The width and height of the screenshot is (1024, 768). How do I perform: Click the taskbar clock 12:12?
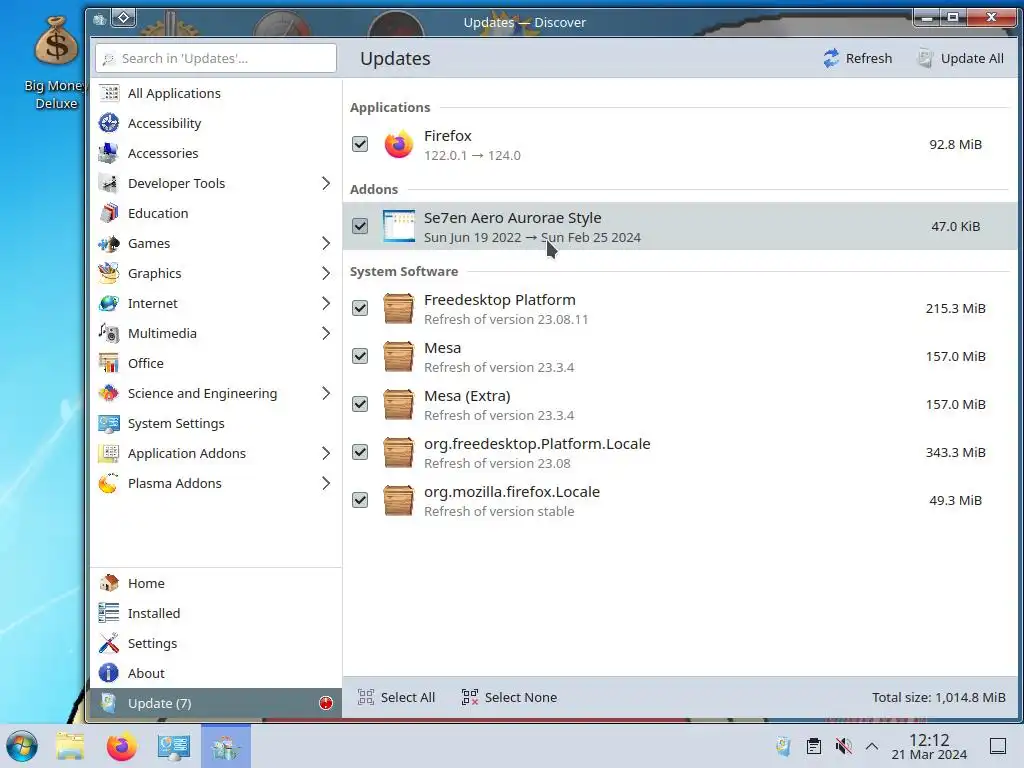[929, 746]
